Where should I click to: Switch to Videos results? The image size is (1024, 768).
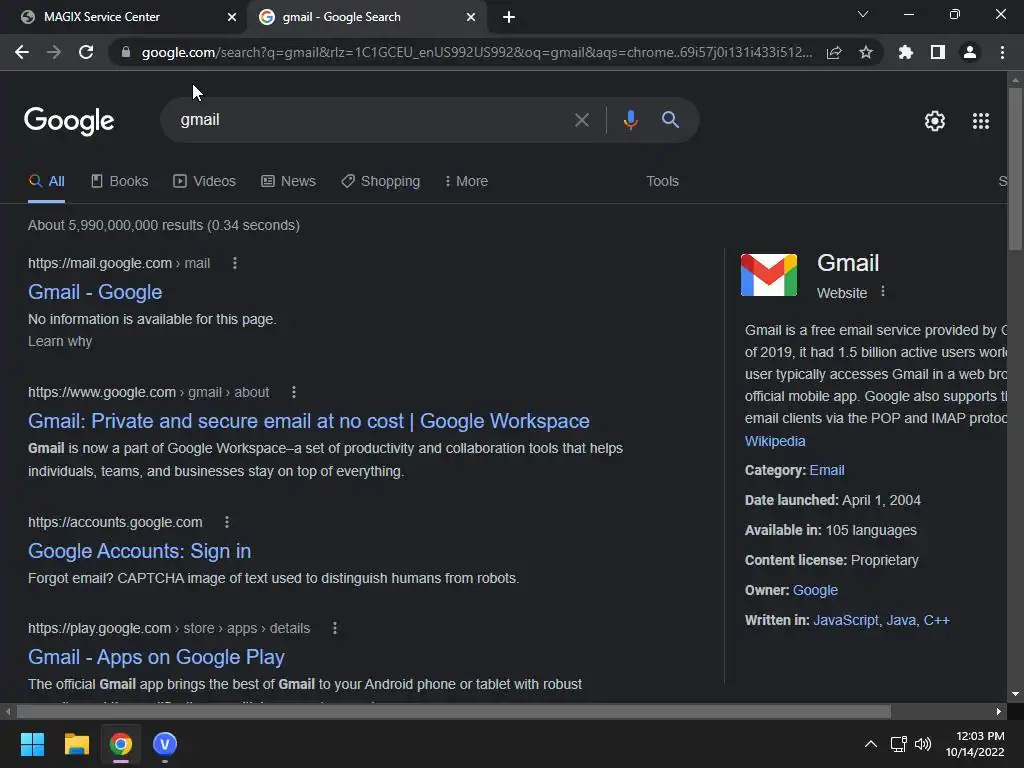(204, 182)
